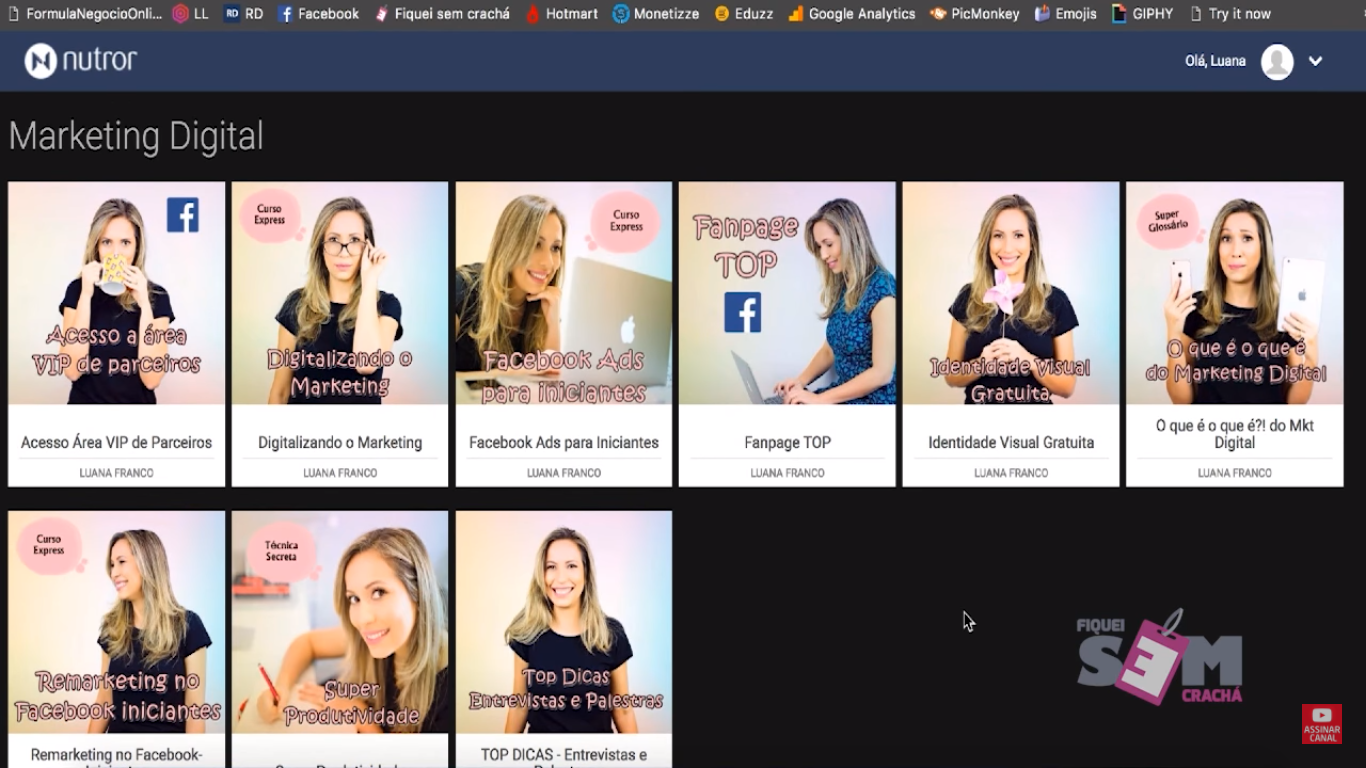Click the Fanpage TOP title text

787,442
